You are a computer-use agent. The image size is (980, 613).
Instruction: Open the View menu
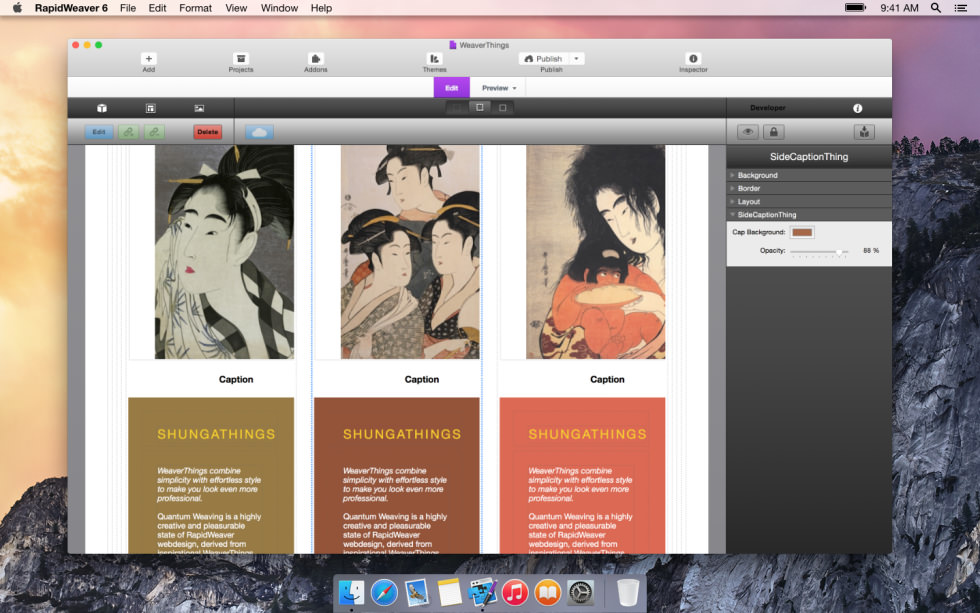pos(236,7)
